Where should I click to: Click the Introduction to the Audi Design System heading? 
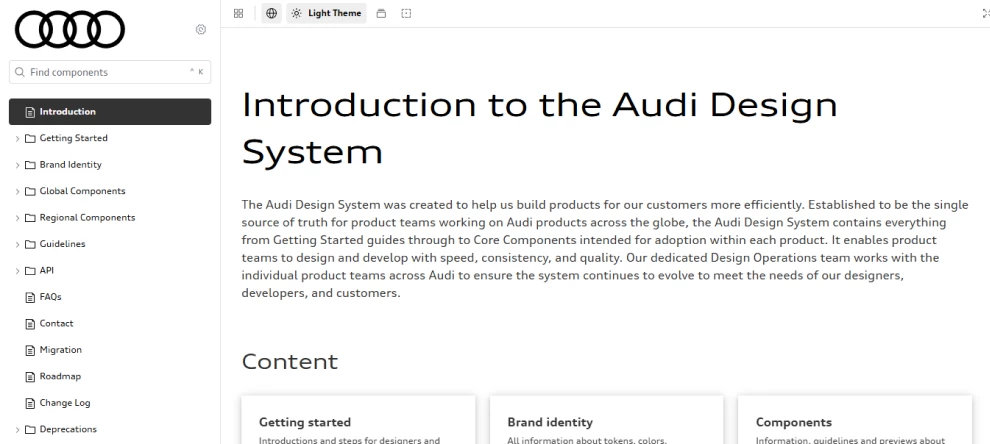540,128
